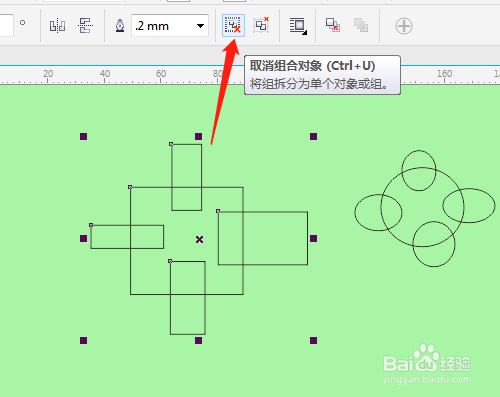
Task: Open the Wrap Text flyout
Action: click(x=298, y=26)
